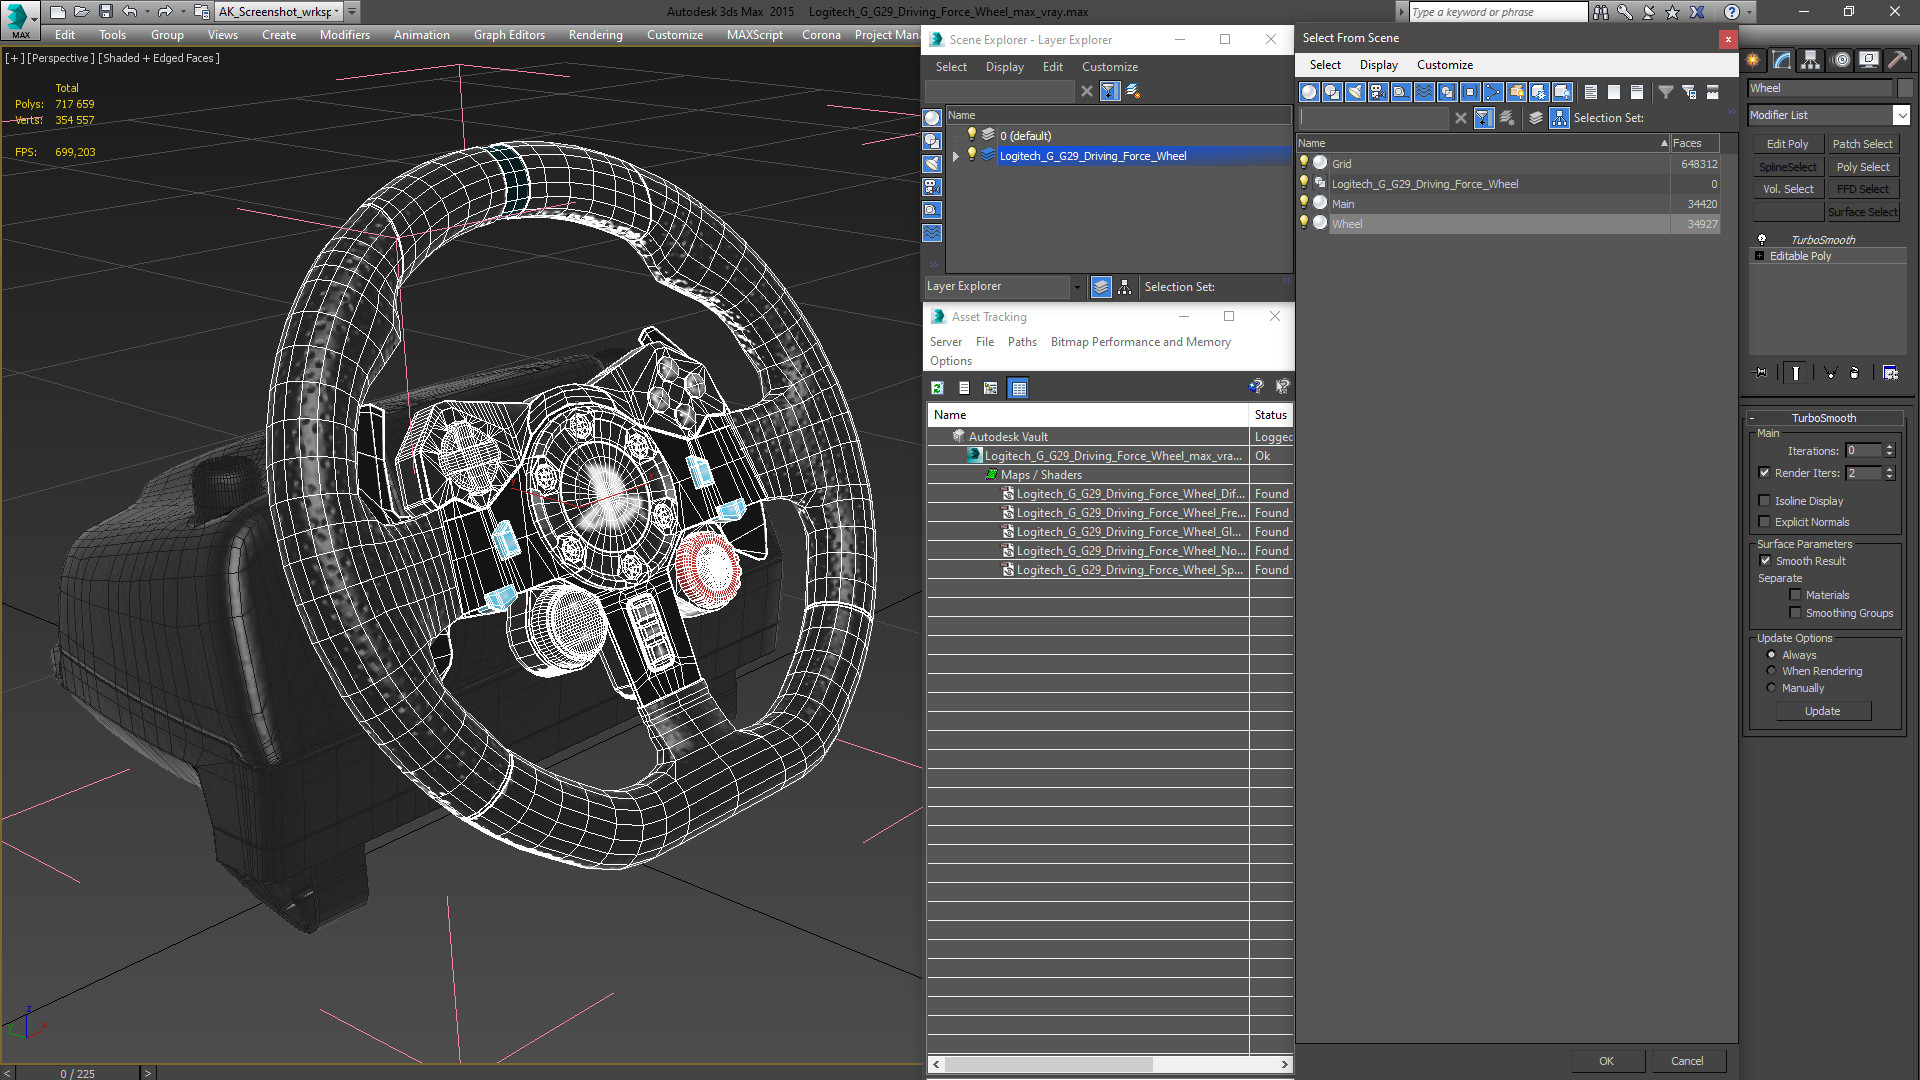Select the Always update radio option
The image size is (1920, 1080).
pos(1771,655)
